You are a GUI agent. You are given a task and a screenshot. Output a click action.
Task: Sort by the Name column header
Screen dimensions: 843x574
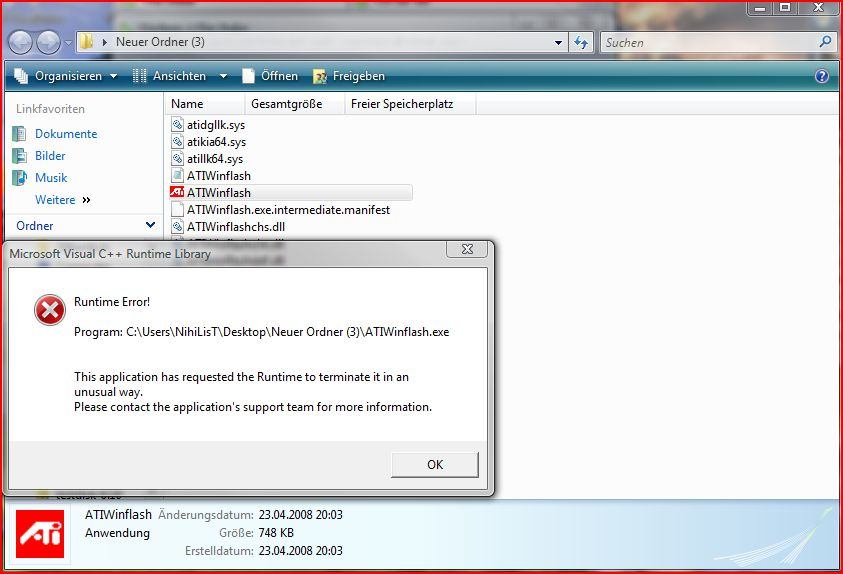204,104
